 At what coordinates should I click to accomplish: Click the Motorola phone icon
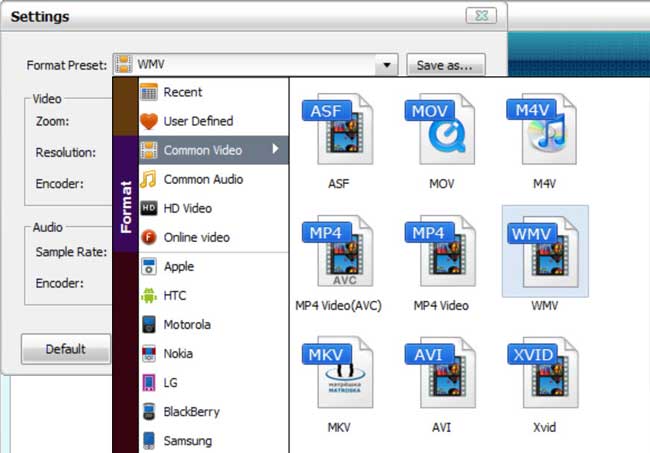pos(149,325)
